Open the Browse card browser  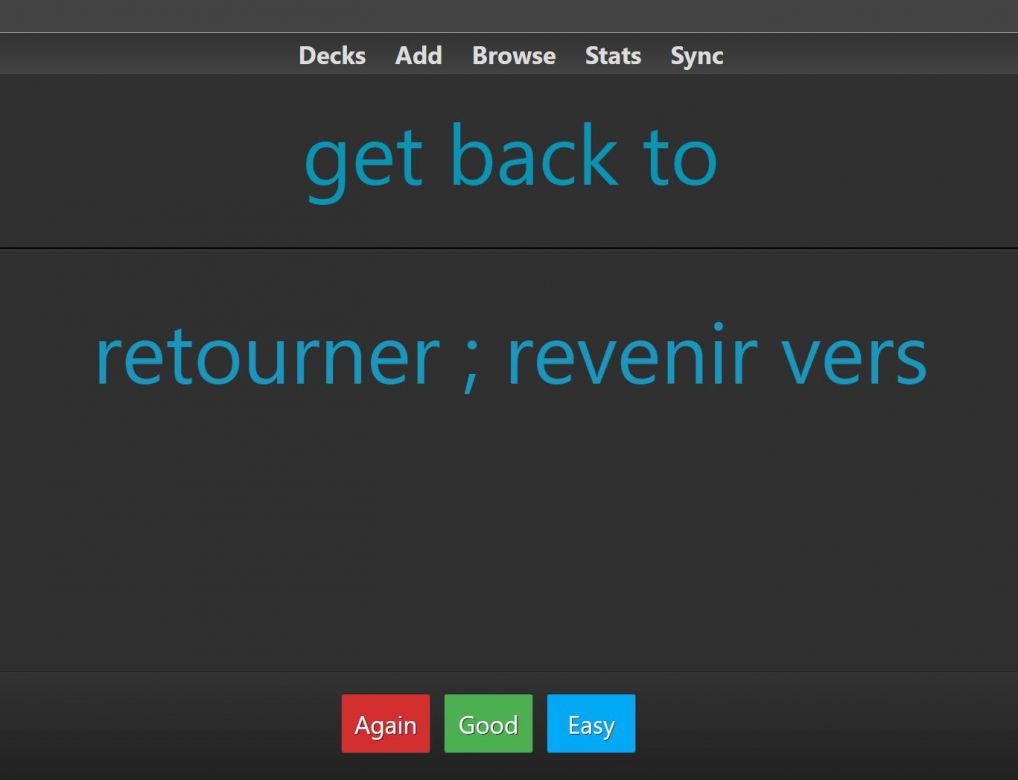coord(513,56)
